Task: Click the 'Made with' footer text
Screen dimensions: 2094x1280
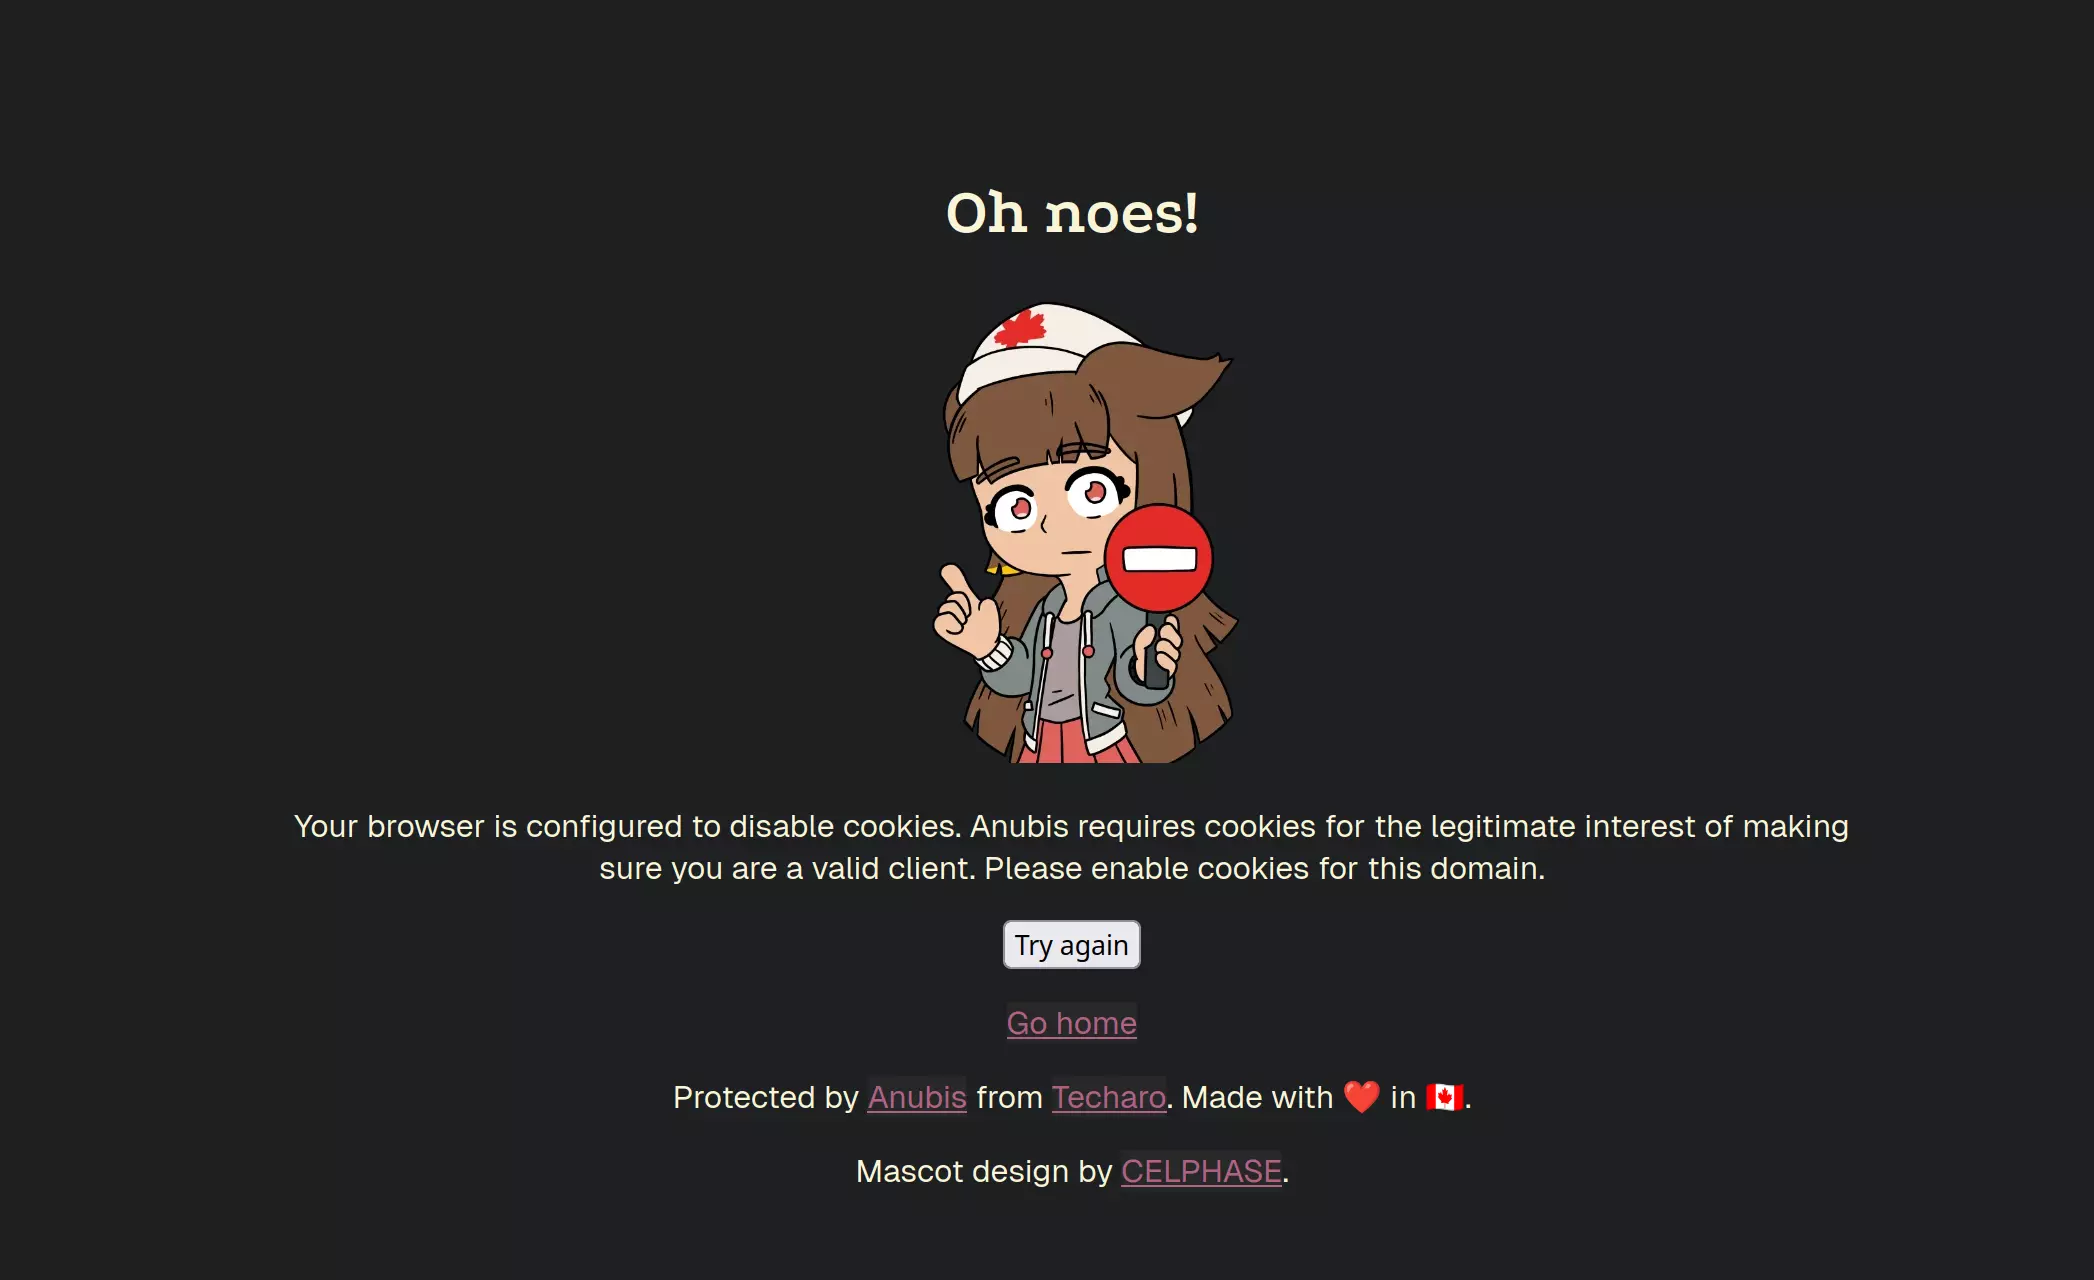Action: [x=1257, y=1096]
